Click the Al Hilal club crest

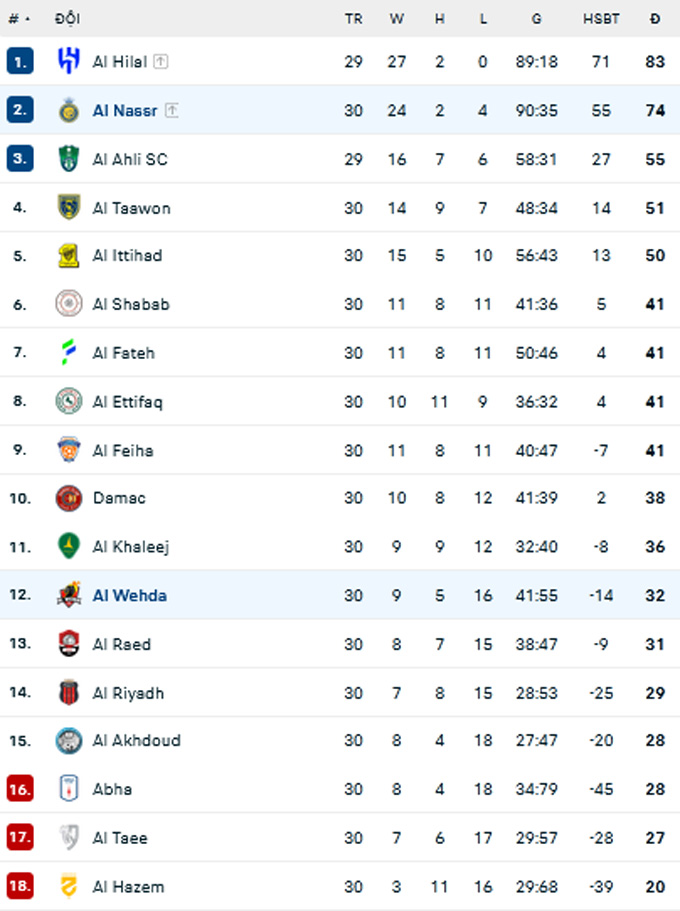click(x=69, y=61)
